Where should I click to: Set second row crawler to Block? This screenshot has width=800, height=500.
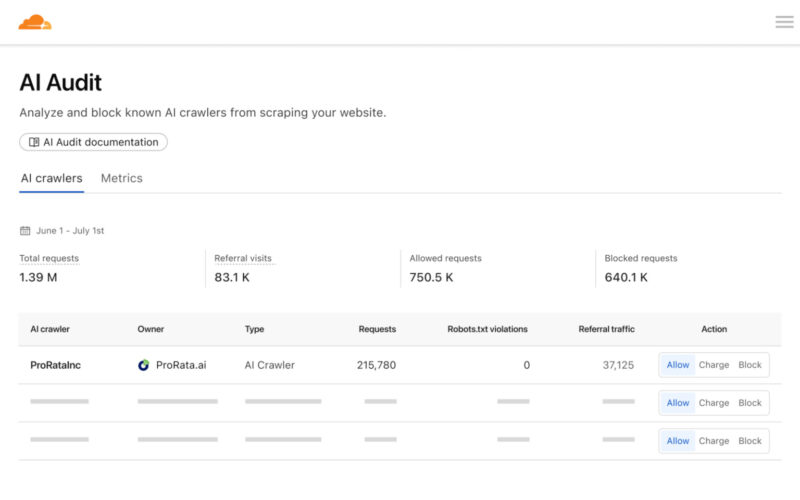pos(749,403)
